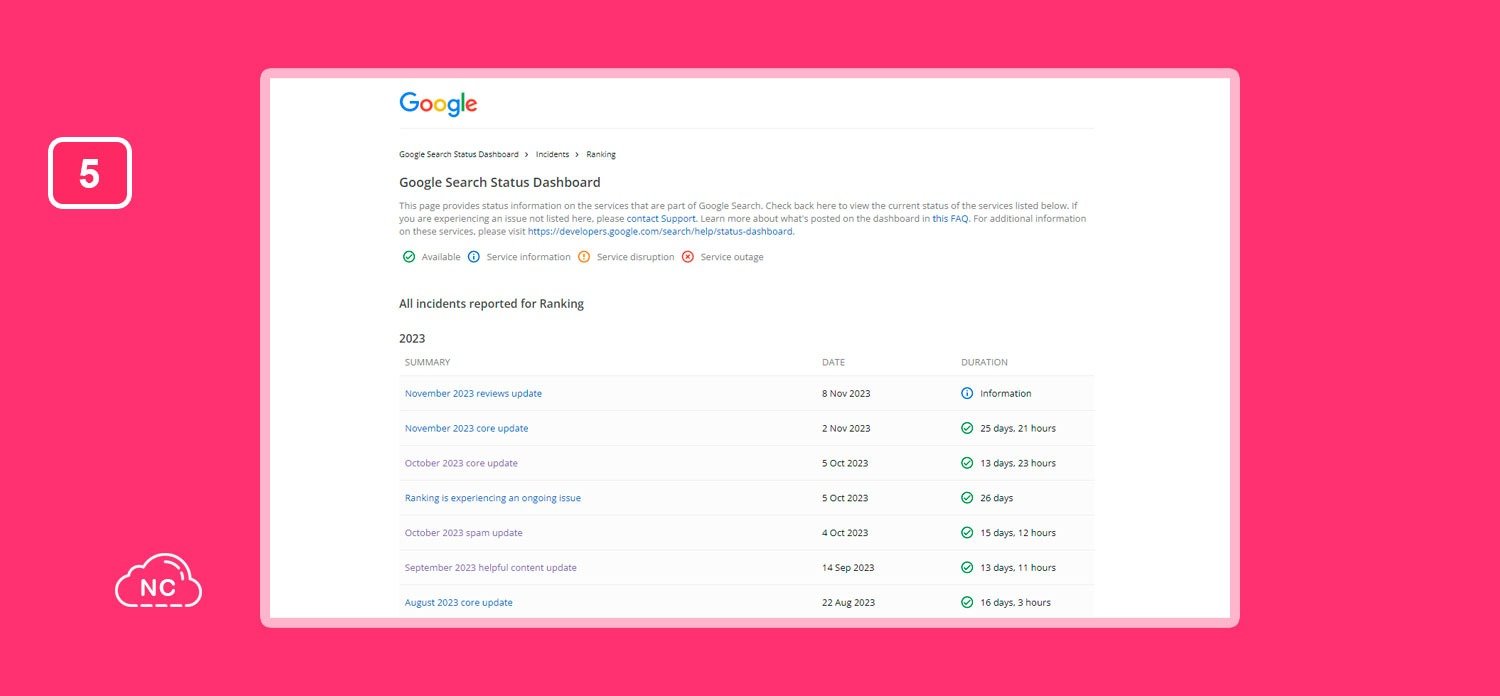Click check icon next to 26 days

tap(967, 498)
